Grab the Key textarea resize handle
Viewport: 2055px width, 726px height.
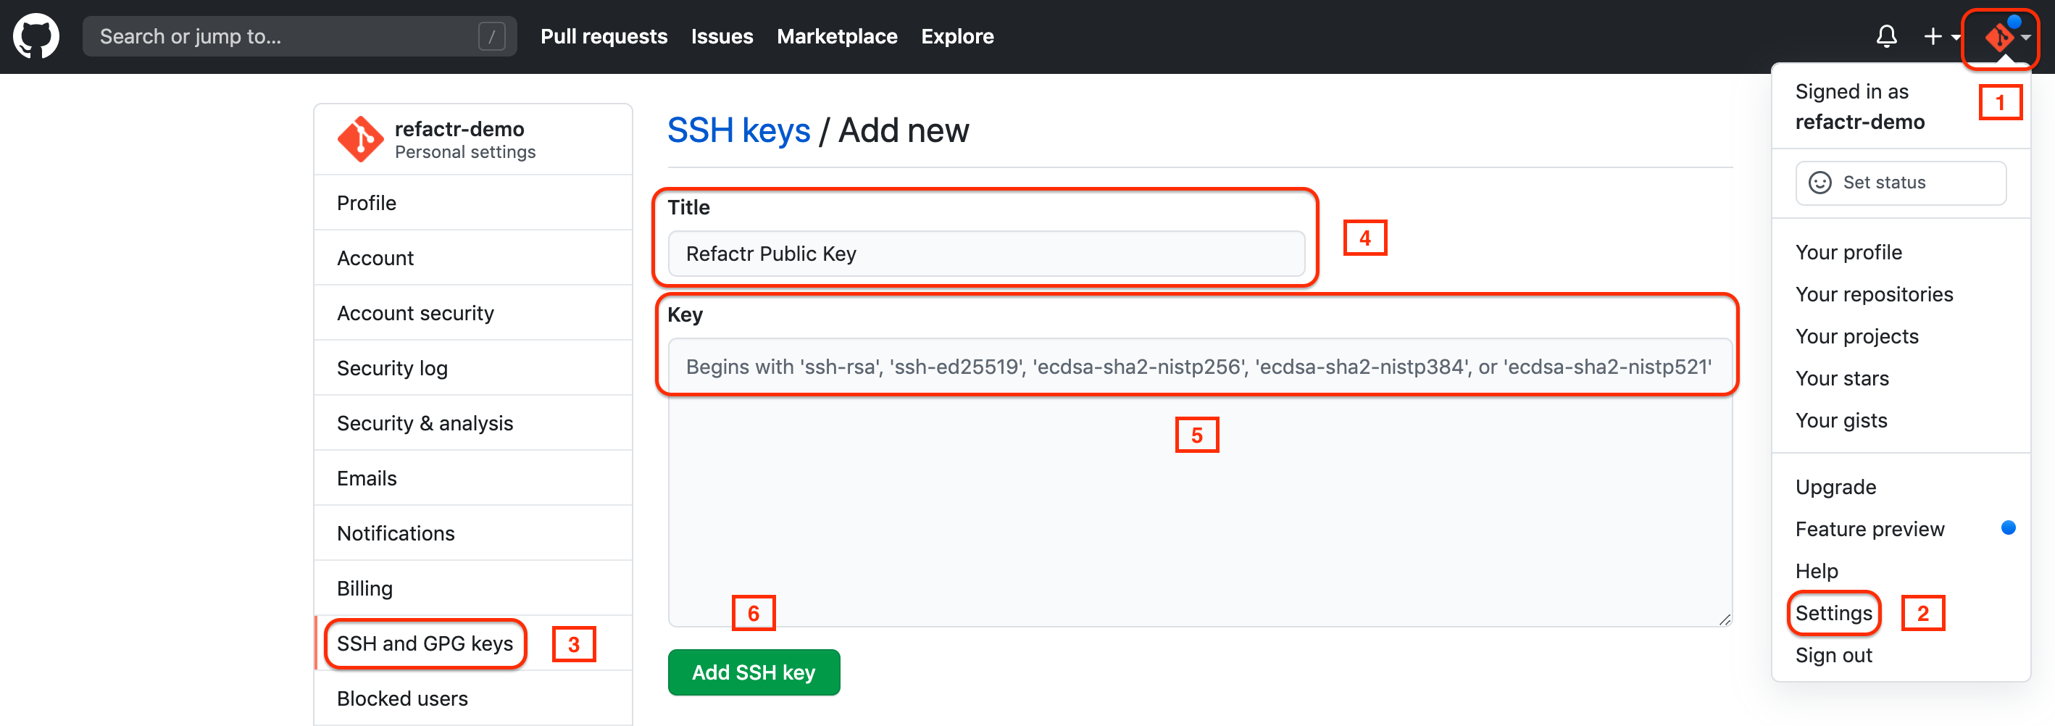(x=1724, y=619)
